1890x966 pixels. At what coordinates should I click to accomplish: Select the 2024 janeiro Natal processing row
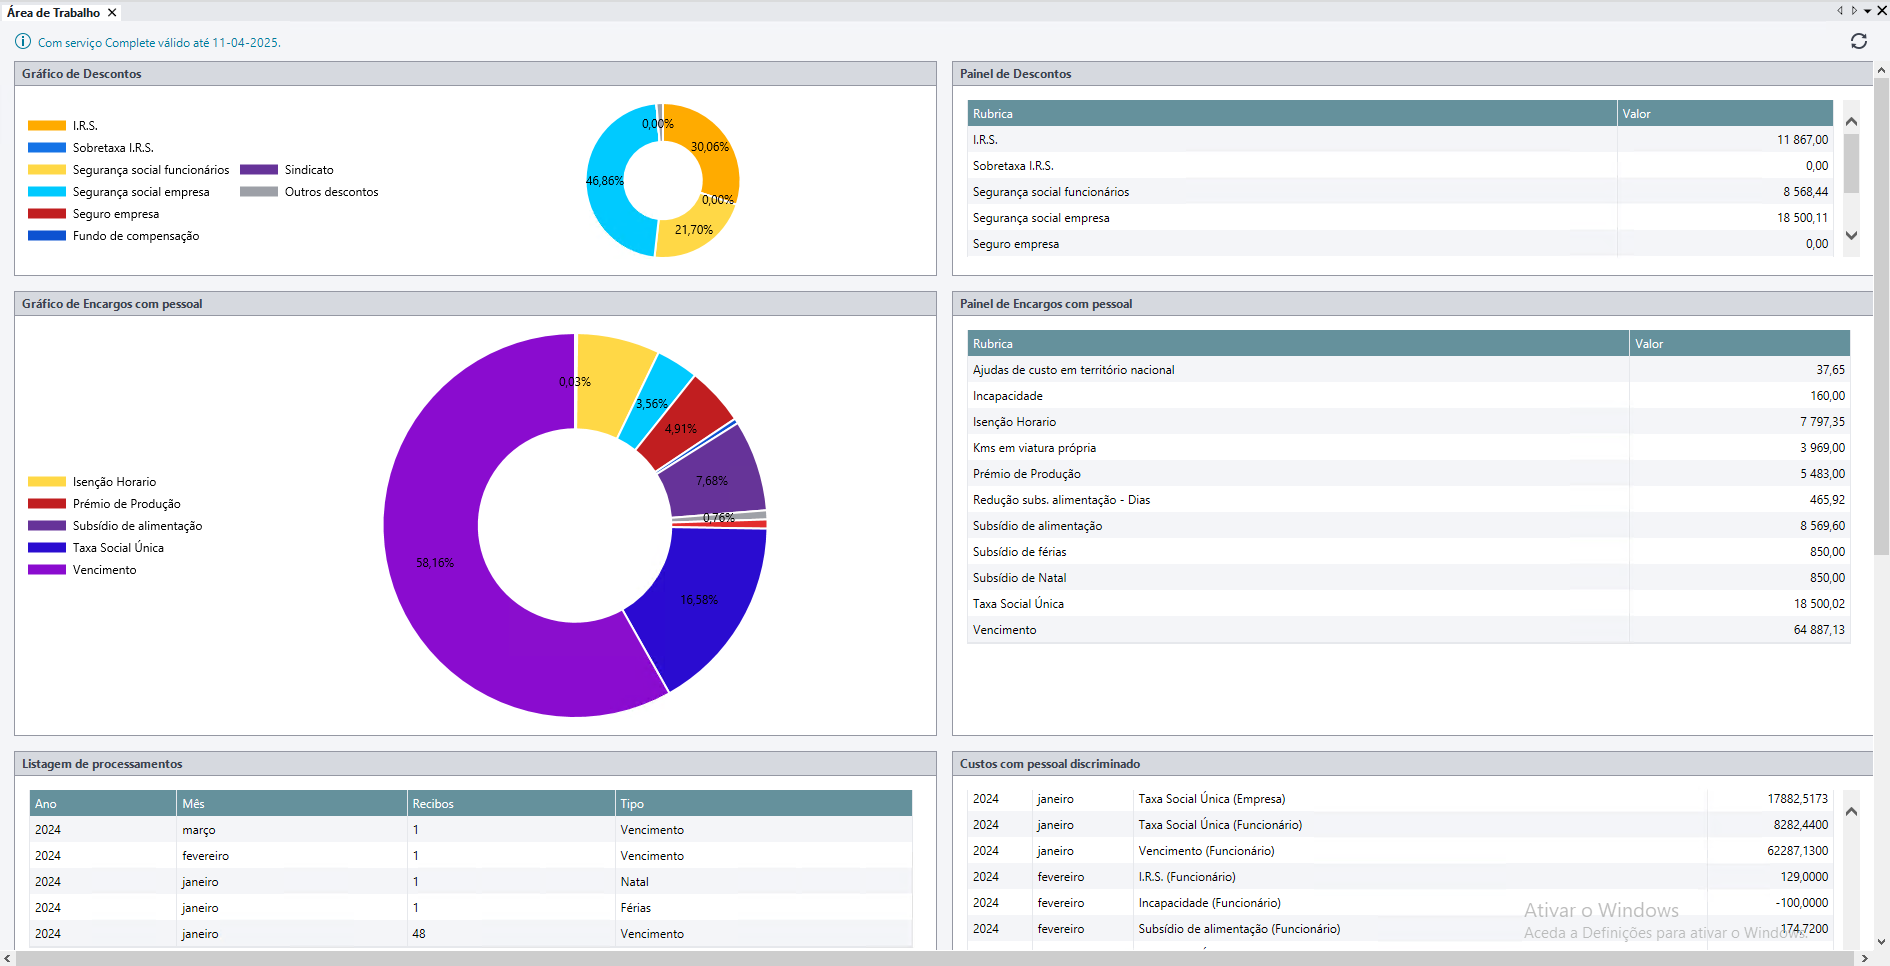[470, 882]
